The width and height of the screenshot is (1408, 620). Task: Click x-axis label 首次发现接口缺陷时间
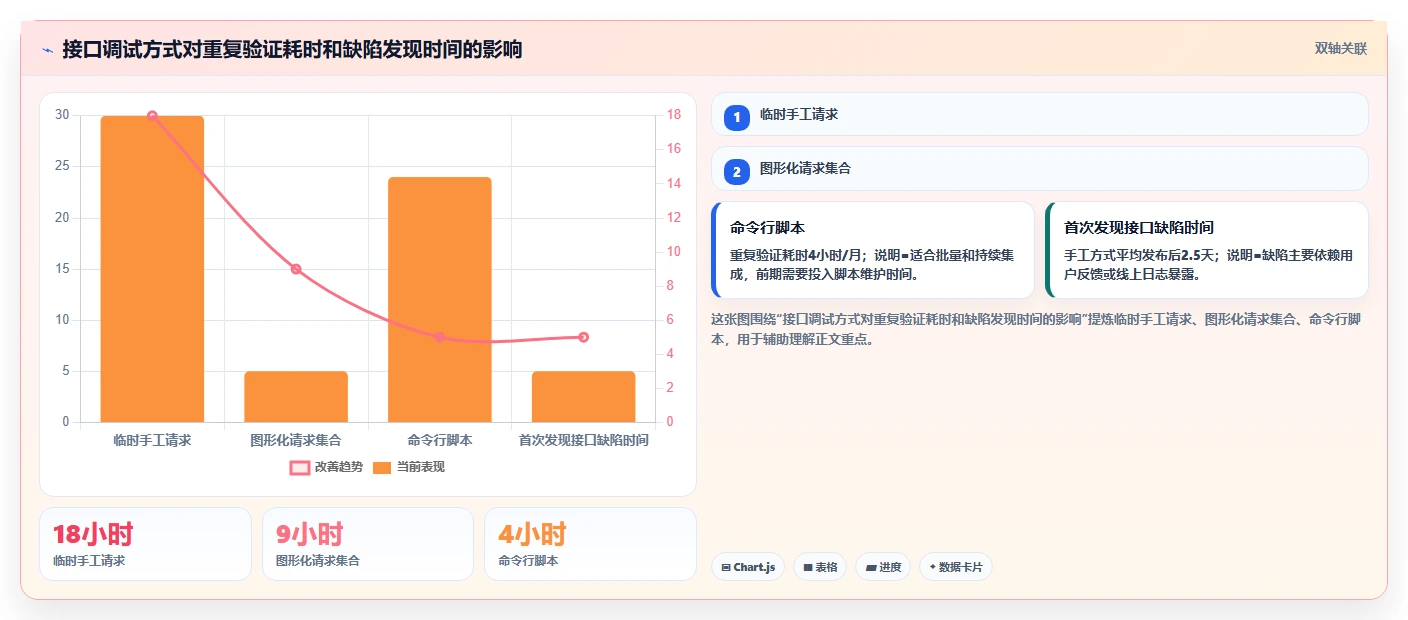coord(583,440)
